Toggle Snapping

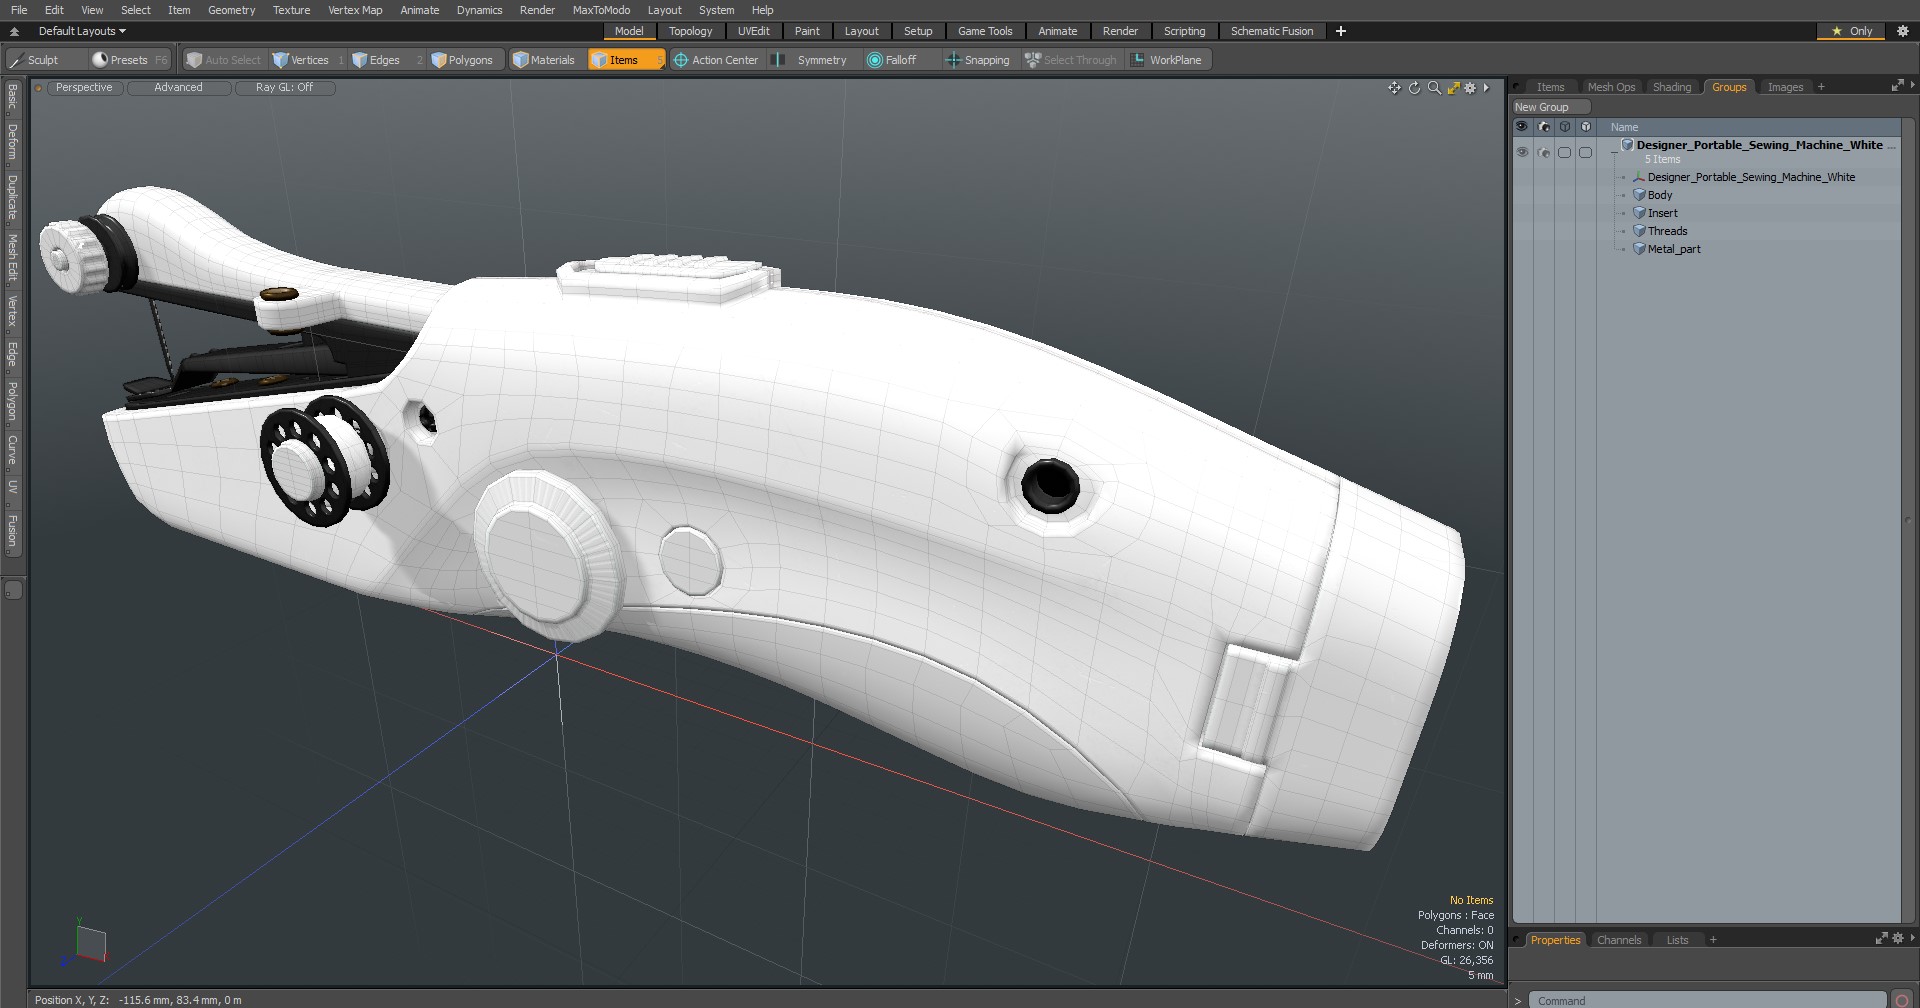[979, 60]
